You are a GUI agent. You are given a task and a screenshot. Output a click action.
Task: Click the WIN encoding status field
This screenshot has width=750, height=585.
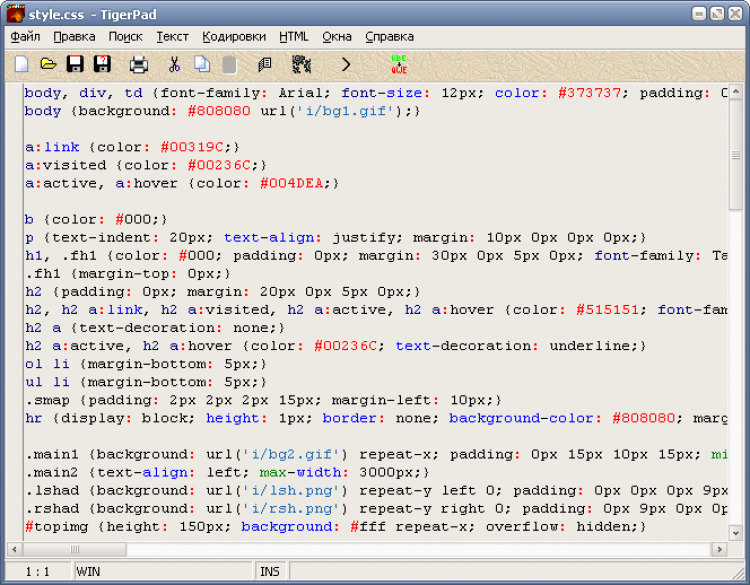click(163, 572)
